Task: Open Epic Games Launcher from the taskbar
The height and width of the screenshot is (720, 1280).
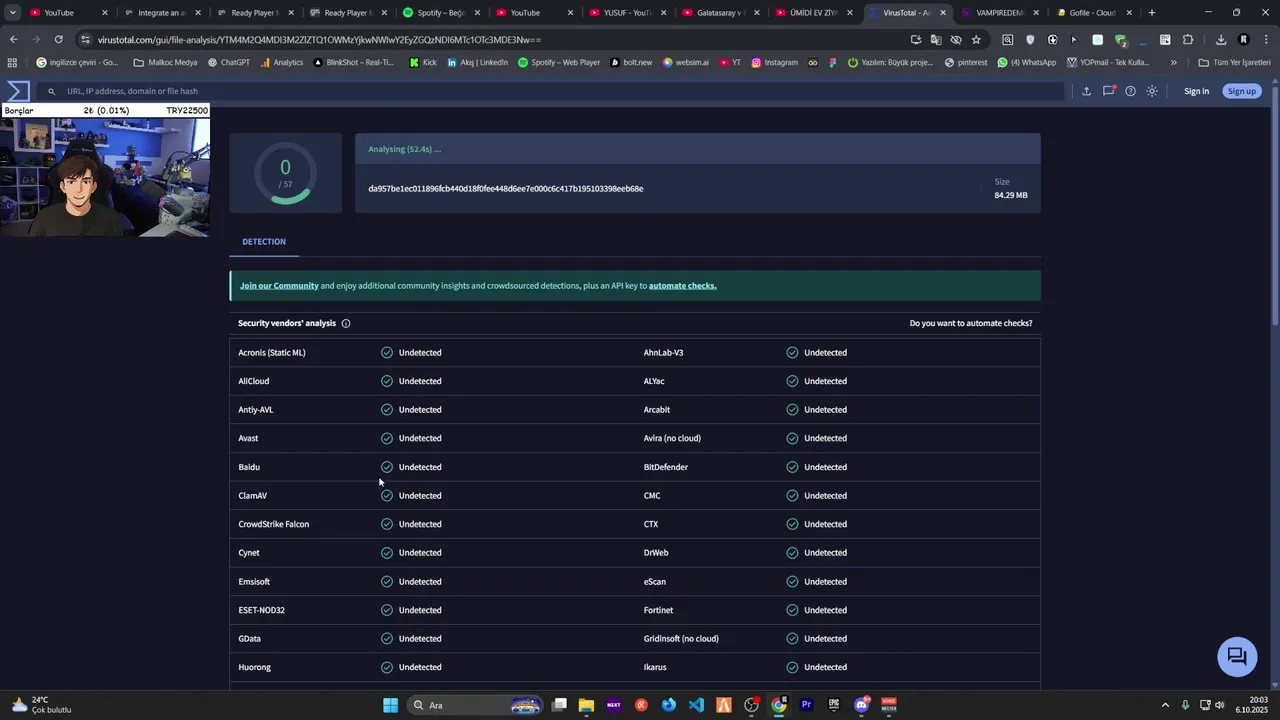Action: 834,705
